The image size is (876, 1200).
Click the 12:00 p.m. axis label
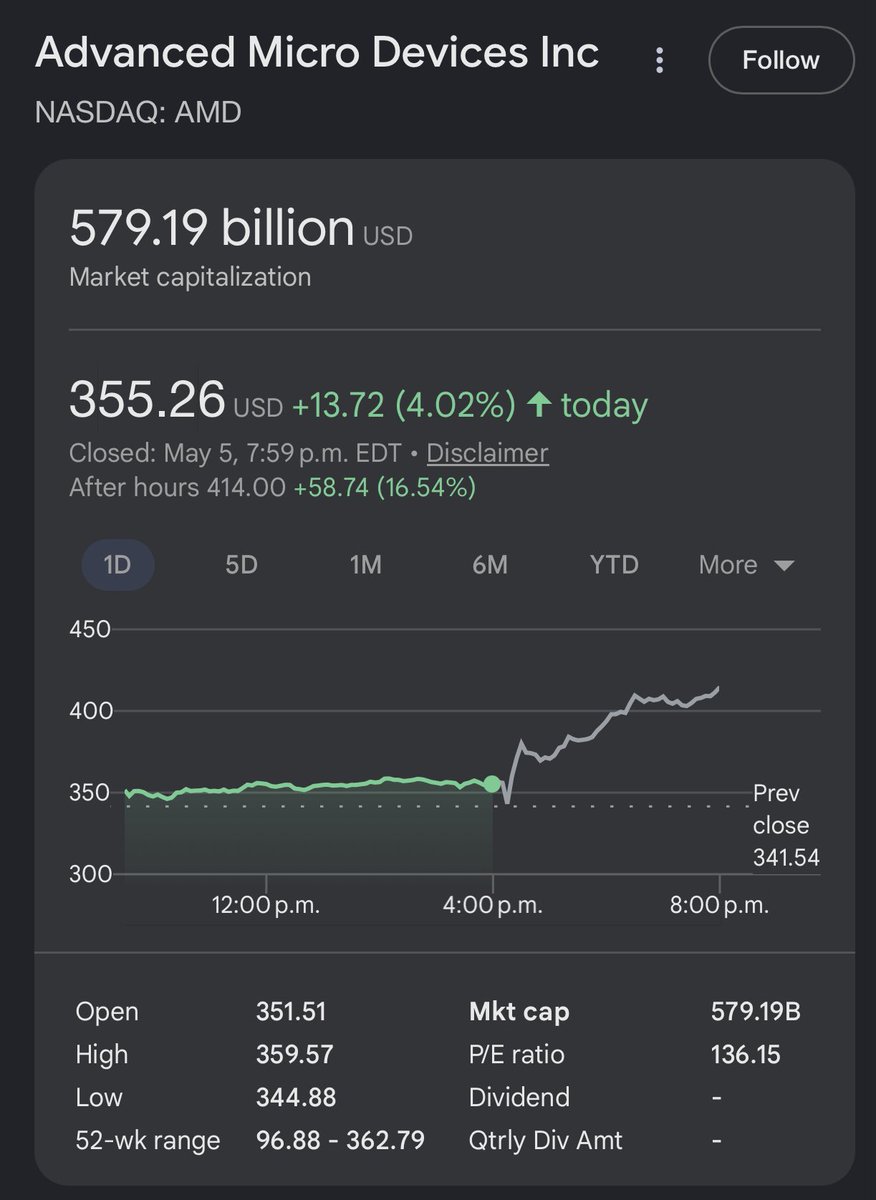coord(266,906)
